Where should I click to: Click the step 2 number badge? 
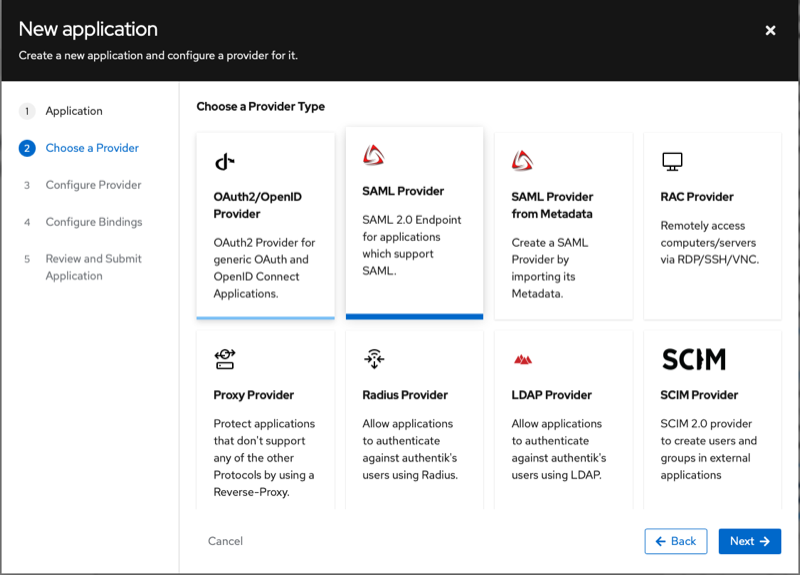27,148
